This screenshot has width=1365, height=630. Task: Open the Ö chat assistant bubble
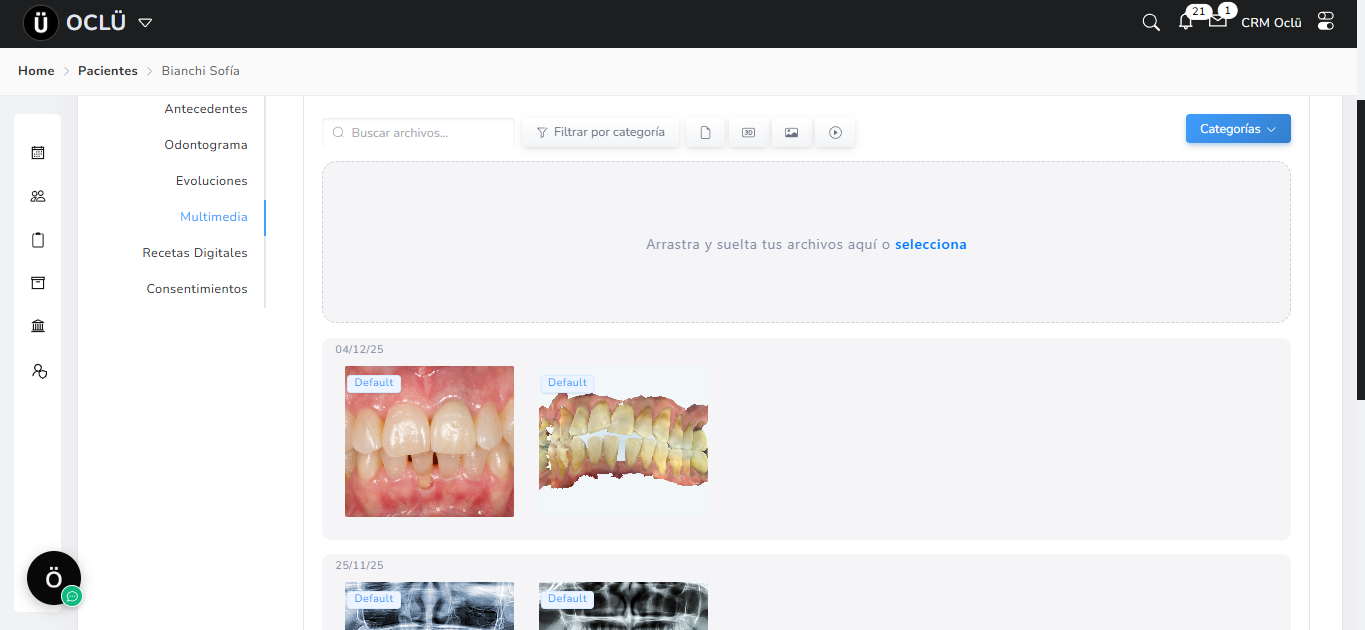(x=54, y=578)
